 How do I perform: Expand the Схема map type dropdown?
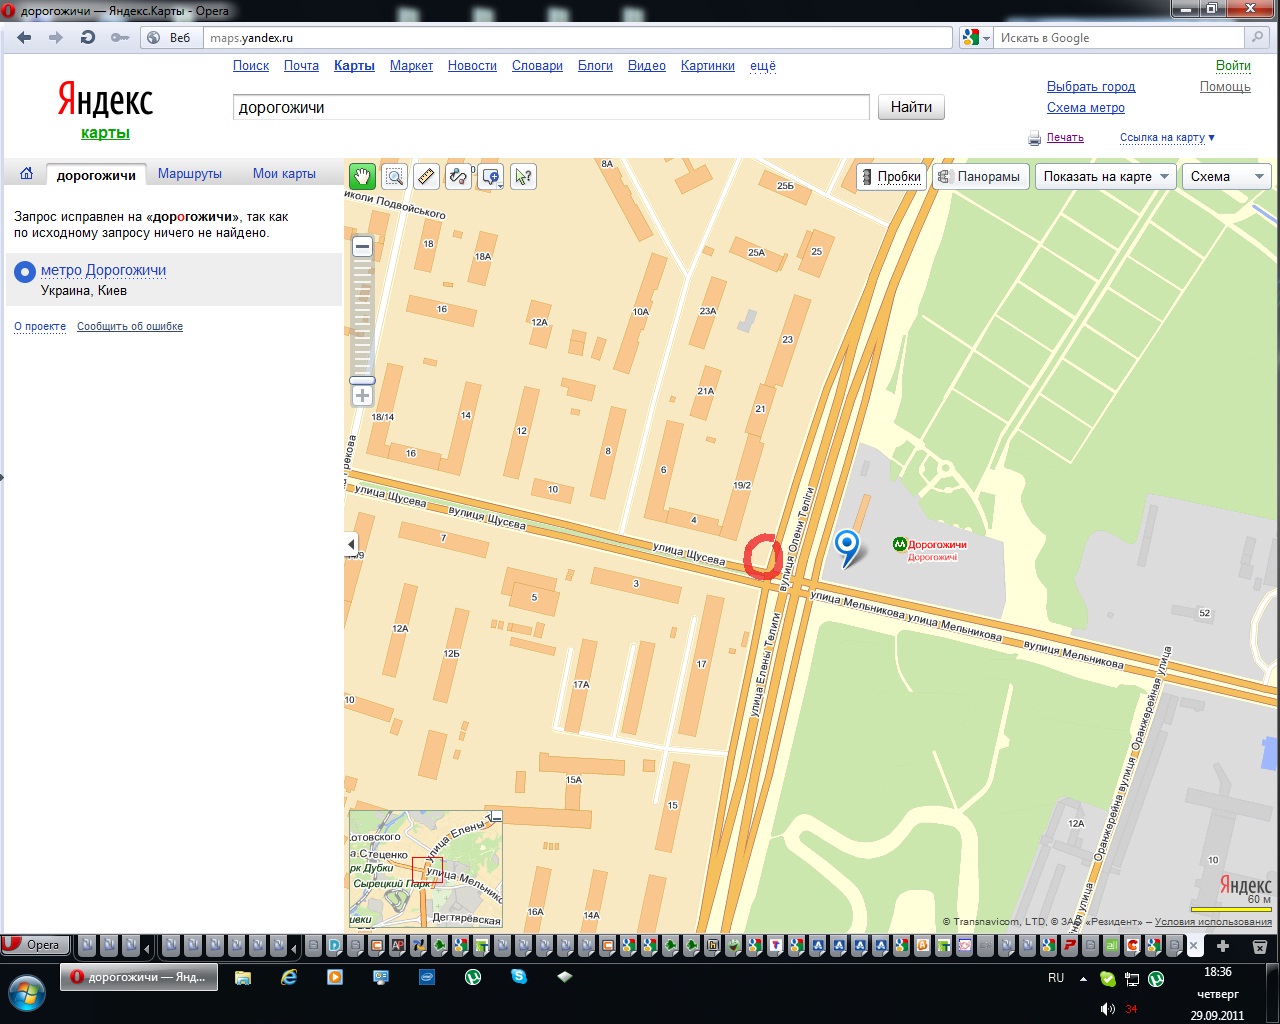pos(1227,177)
